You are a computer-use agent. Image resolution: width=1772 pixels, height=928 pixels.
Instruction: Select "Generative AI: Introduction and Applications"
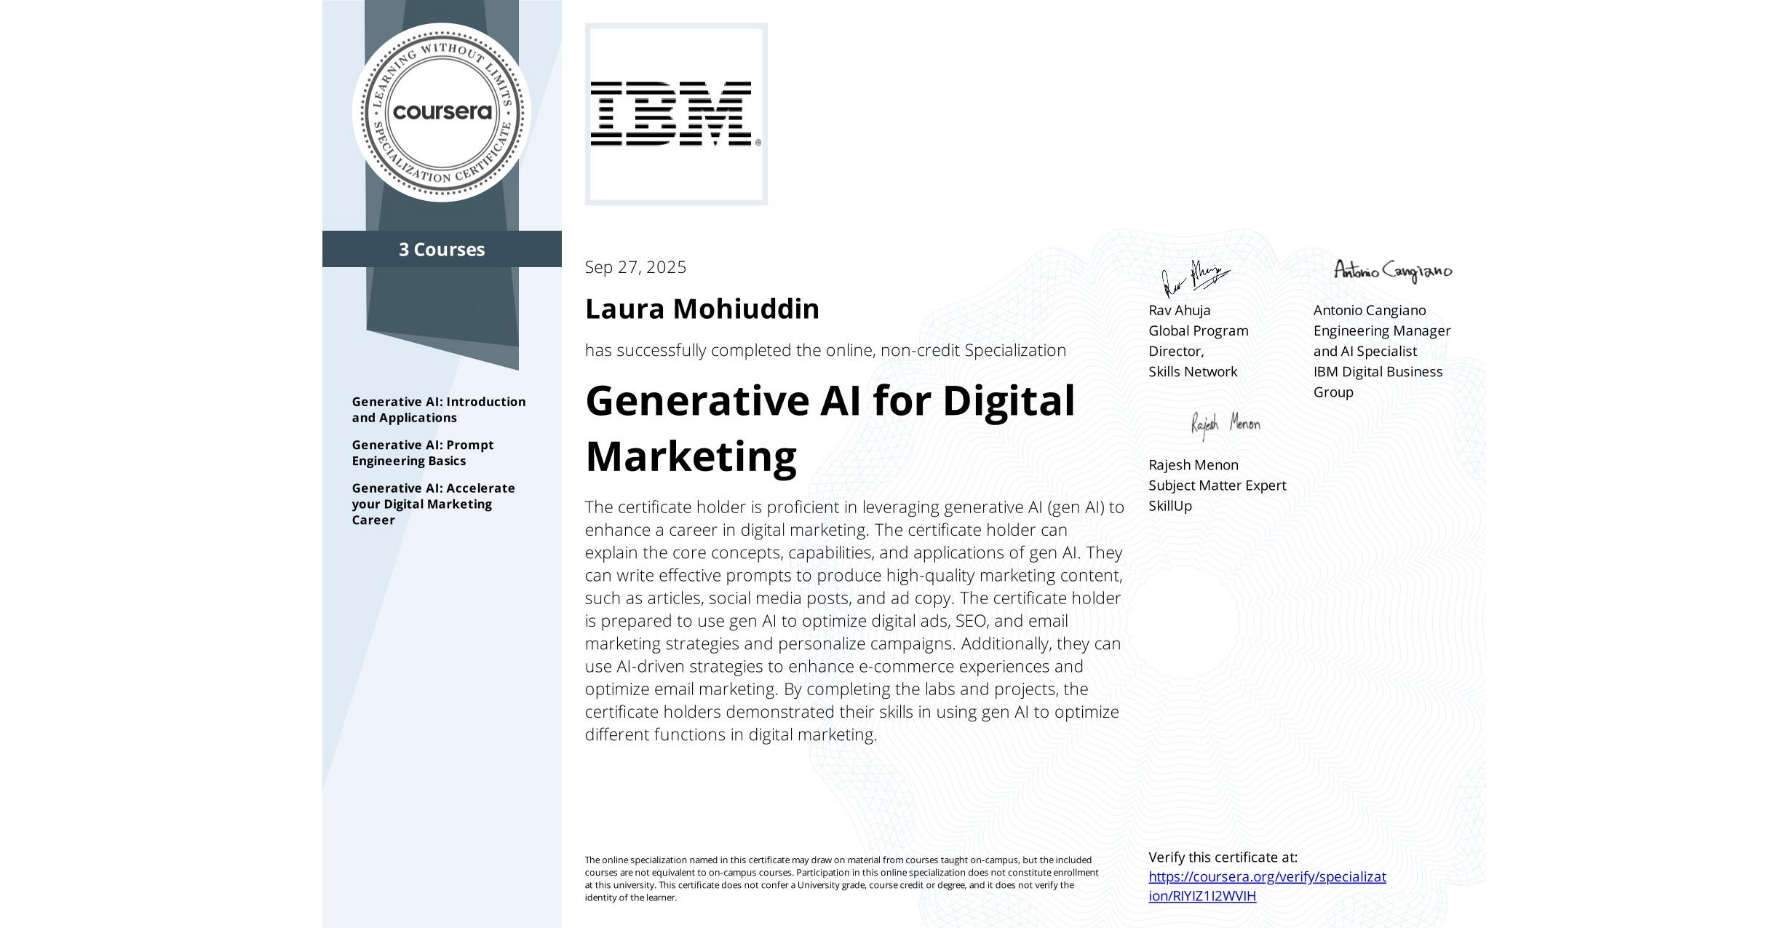(439, 409)
